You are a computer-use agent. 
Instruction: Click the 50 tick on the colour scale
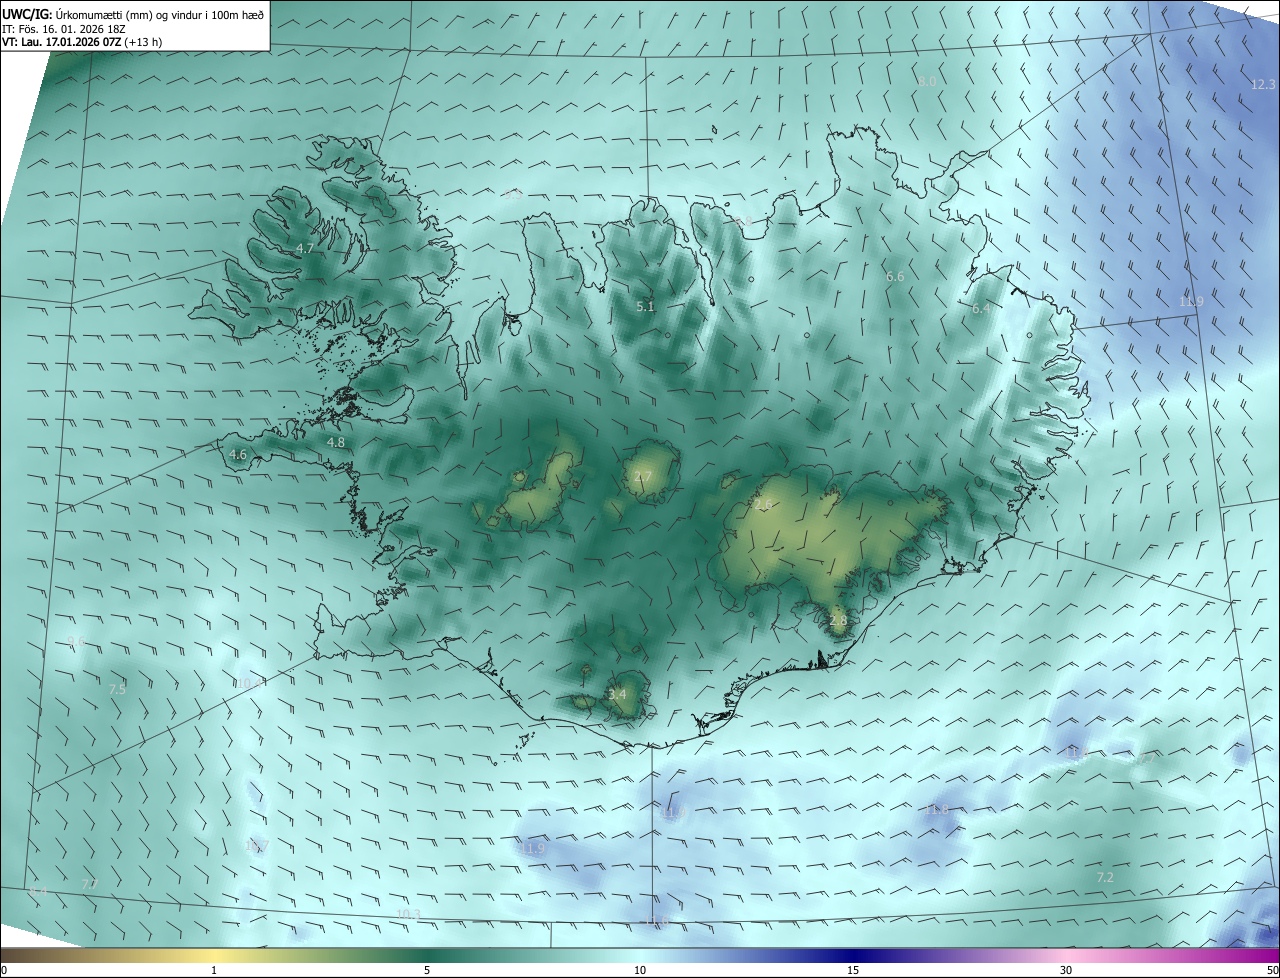click(x=1272, y=971)
